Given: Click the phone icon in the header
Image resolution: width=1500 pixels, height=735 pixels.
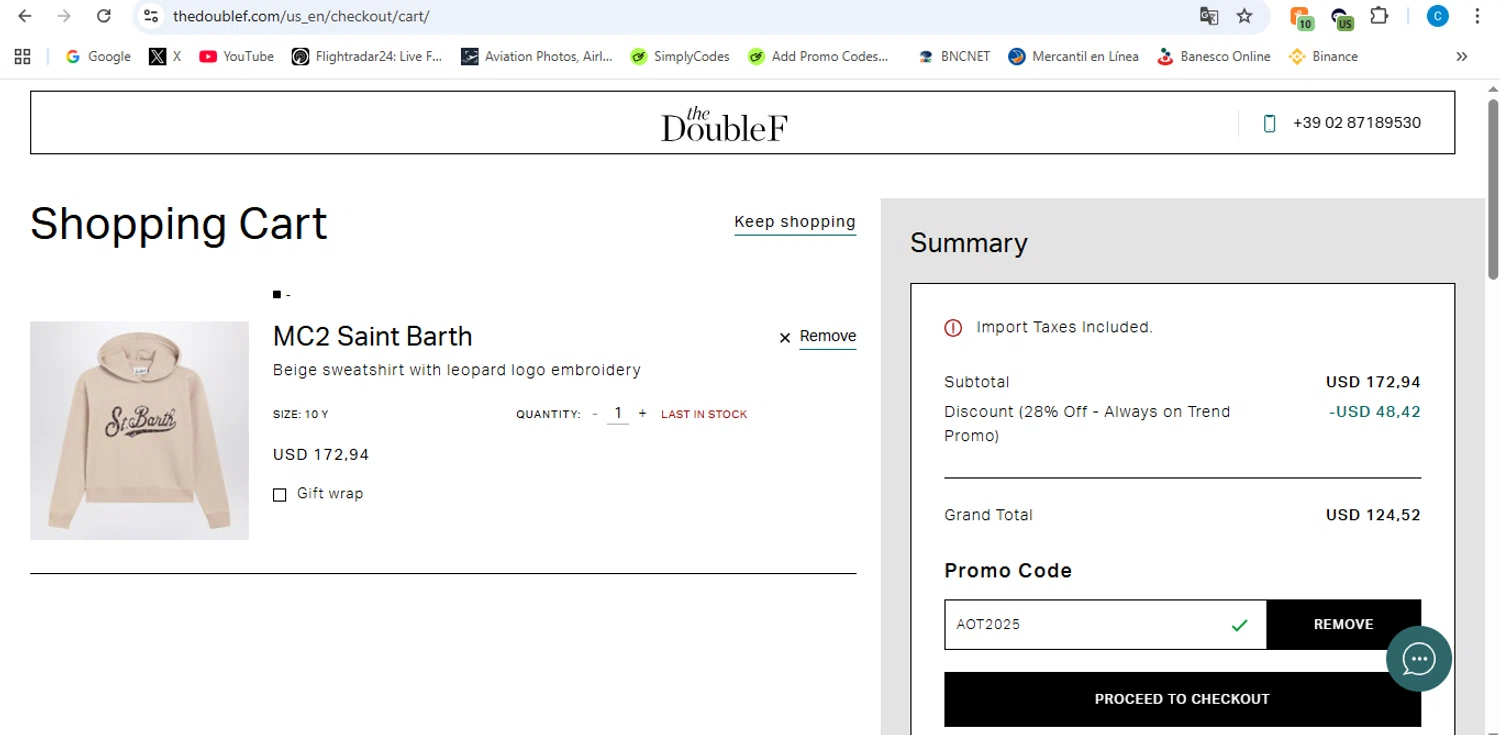Looking at the screenshot, I should (1270, 123).
